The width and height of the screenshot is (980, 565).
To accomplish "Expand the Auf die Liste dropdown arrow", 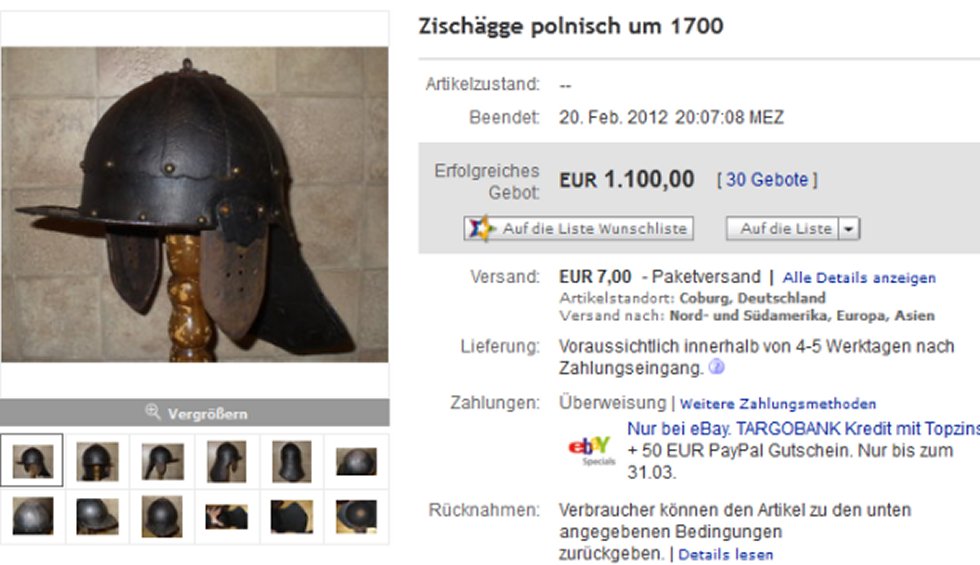I will (849, 229).
